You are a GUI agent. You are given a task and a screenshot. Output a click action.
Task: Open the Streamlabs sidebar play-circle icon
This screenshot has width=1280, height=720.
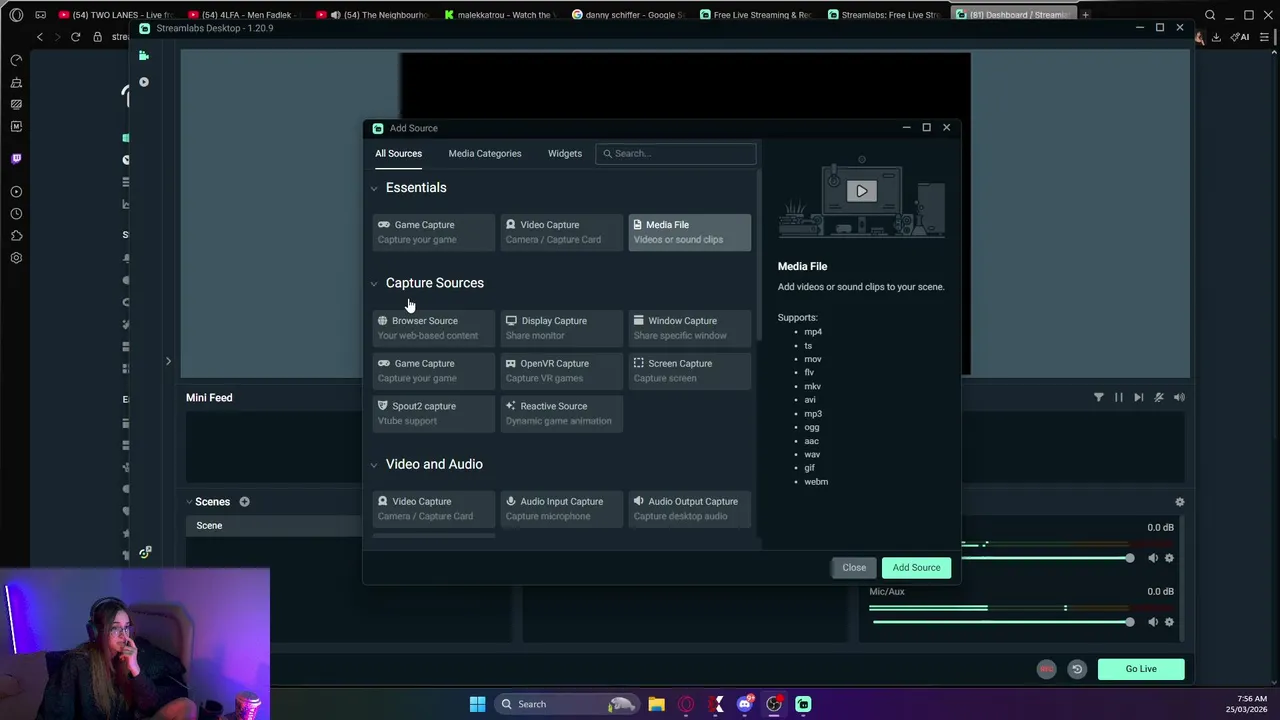[x=144, y=82]
